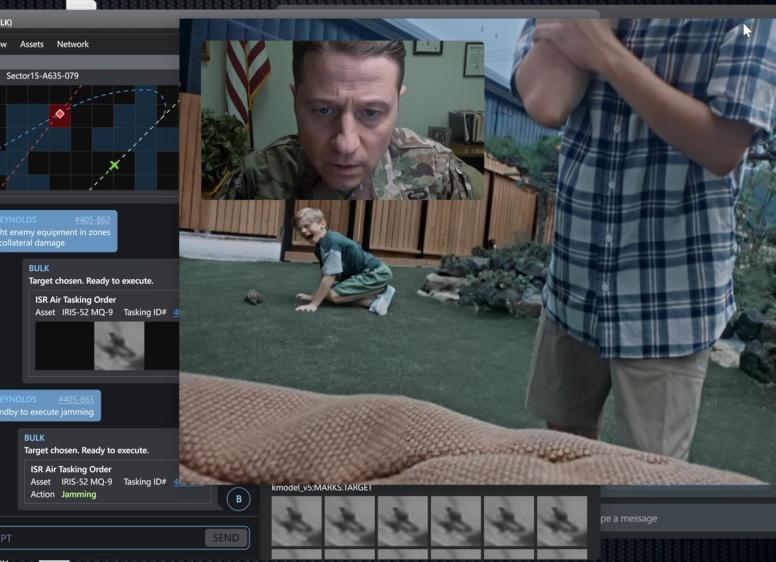Click Tasking ID link in Jamming order
776x562 pixels.
[176, 482]
